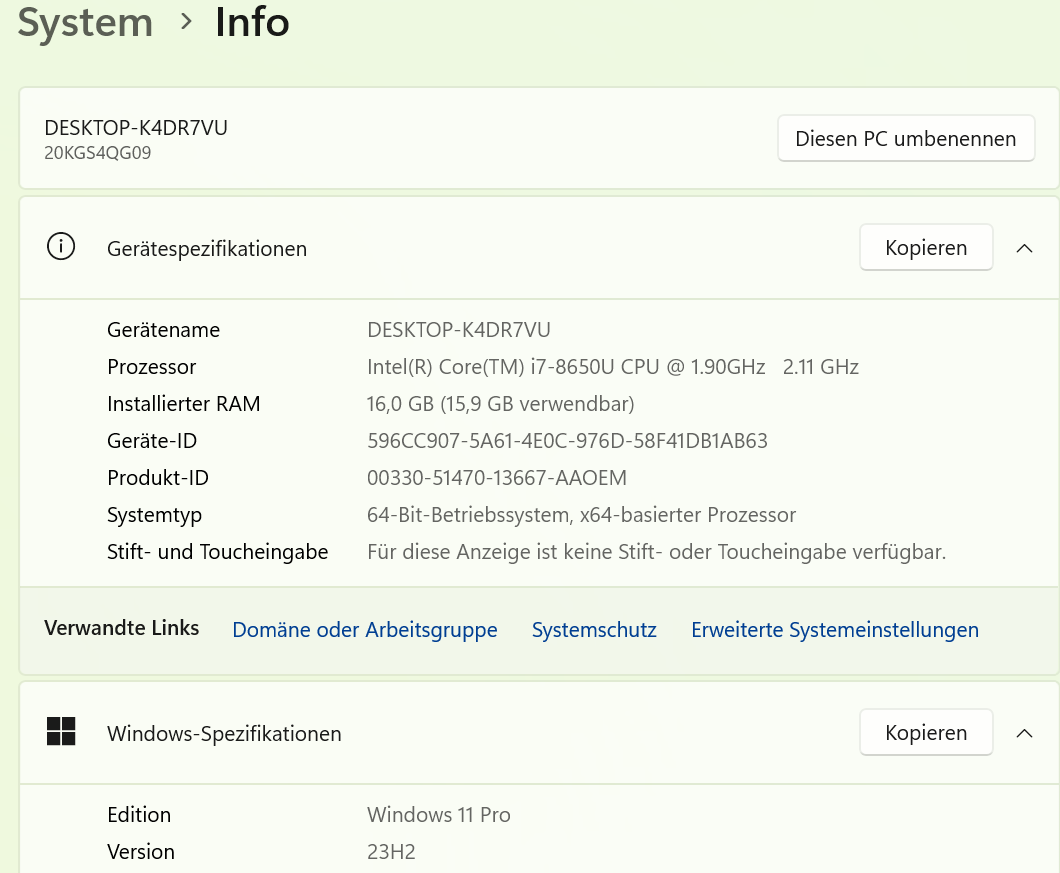
Task: Click the Geräte-ID value text
Action: pos(567,441)
